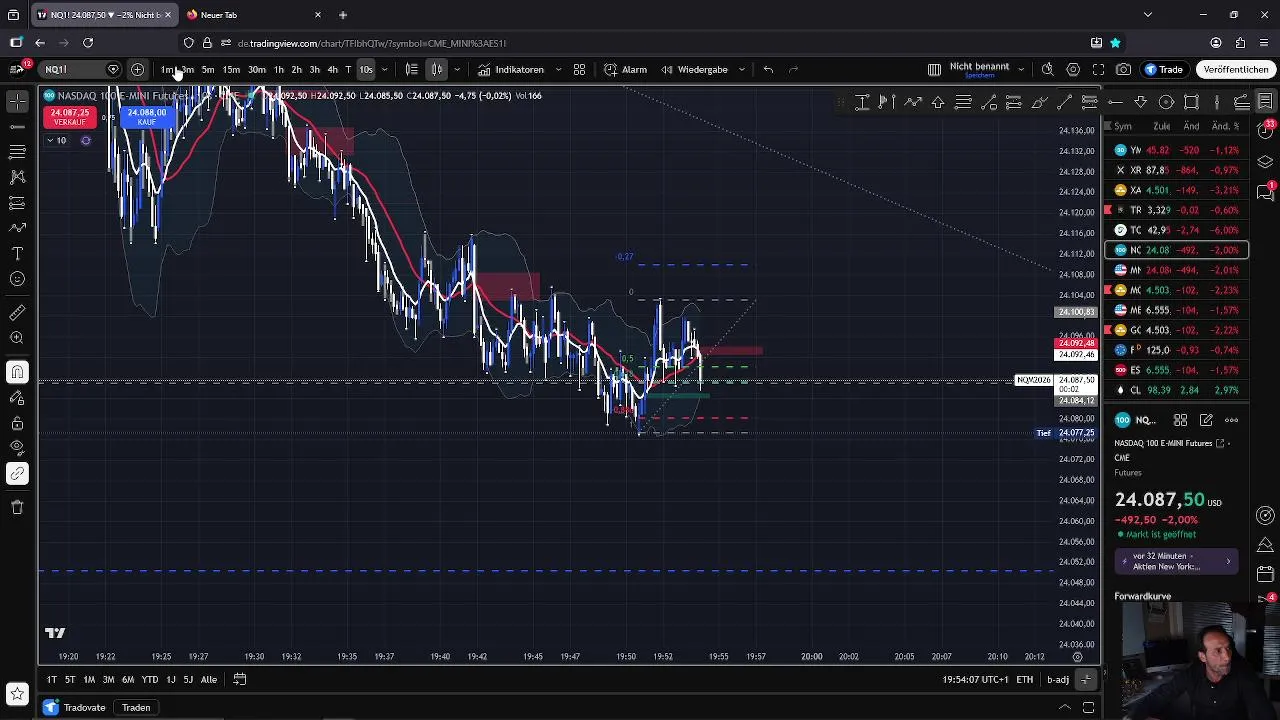This screenshot has height=720, width=1280.
Task: Select the text annotation tool
Action: coord(17,254)
